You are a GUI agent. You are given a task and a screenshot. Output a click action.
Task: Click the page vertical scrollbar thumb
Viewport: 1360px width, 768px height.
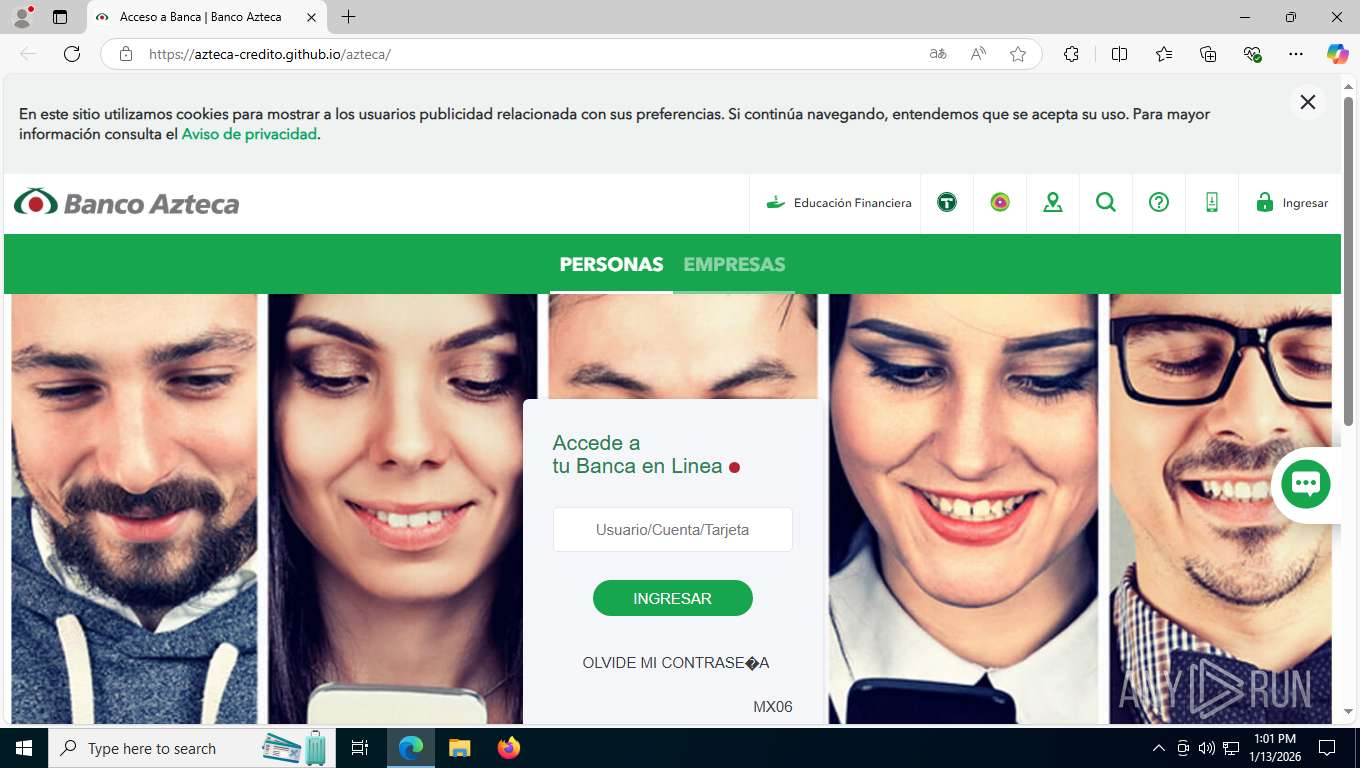pyautogui.click(x=1348, y=260)
